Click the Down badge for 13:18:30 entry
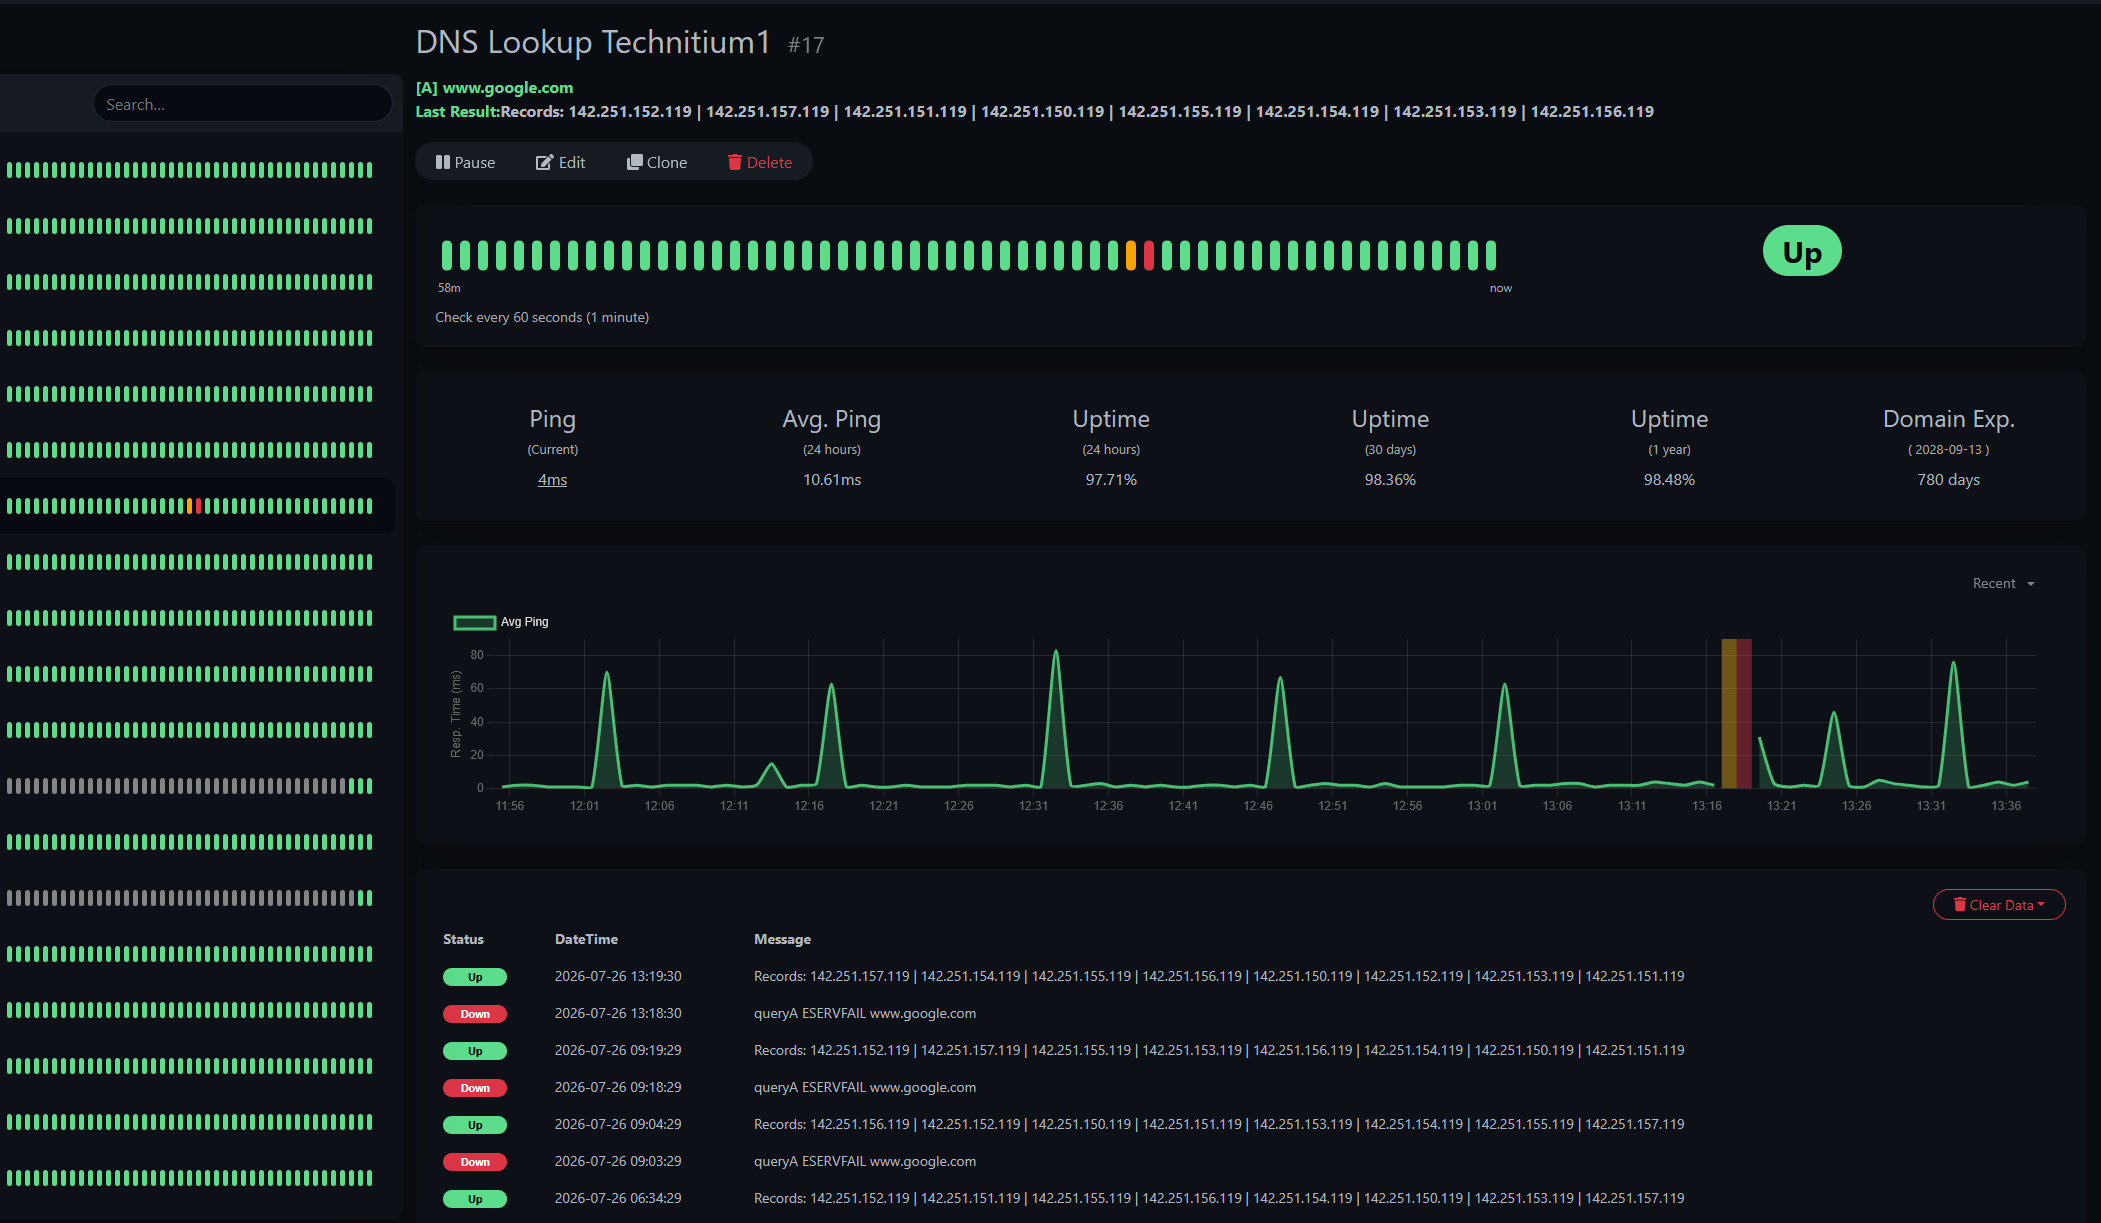Screen dimensions: 2101x1223 (x=475, y=1014)
